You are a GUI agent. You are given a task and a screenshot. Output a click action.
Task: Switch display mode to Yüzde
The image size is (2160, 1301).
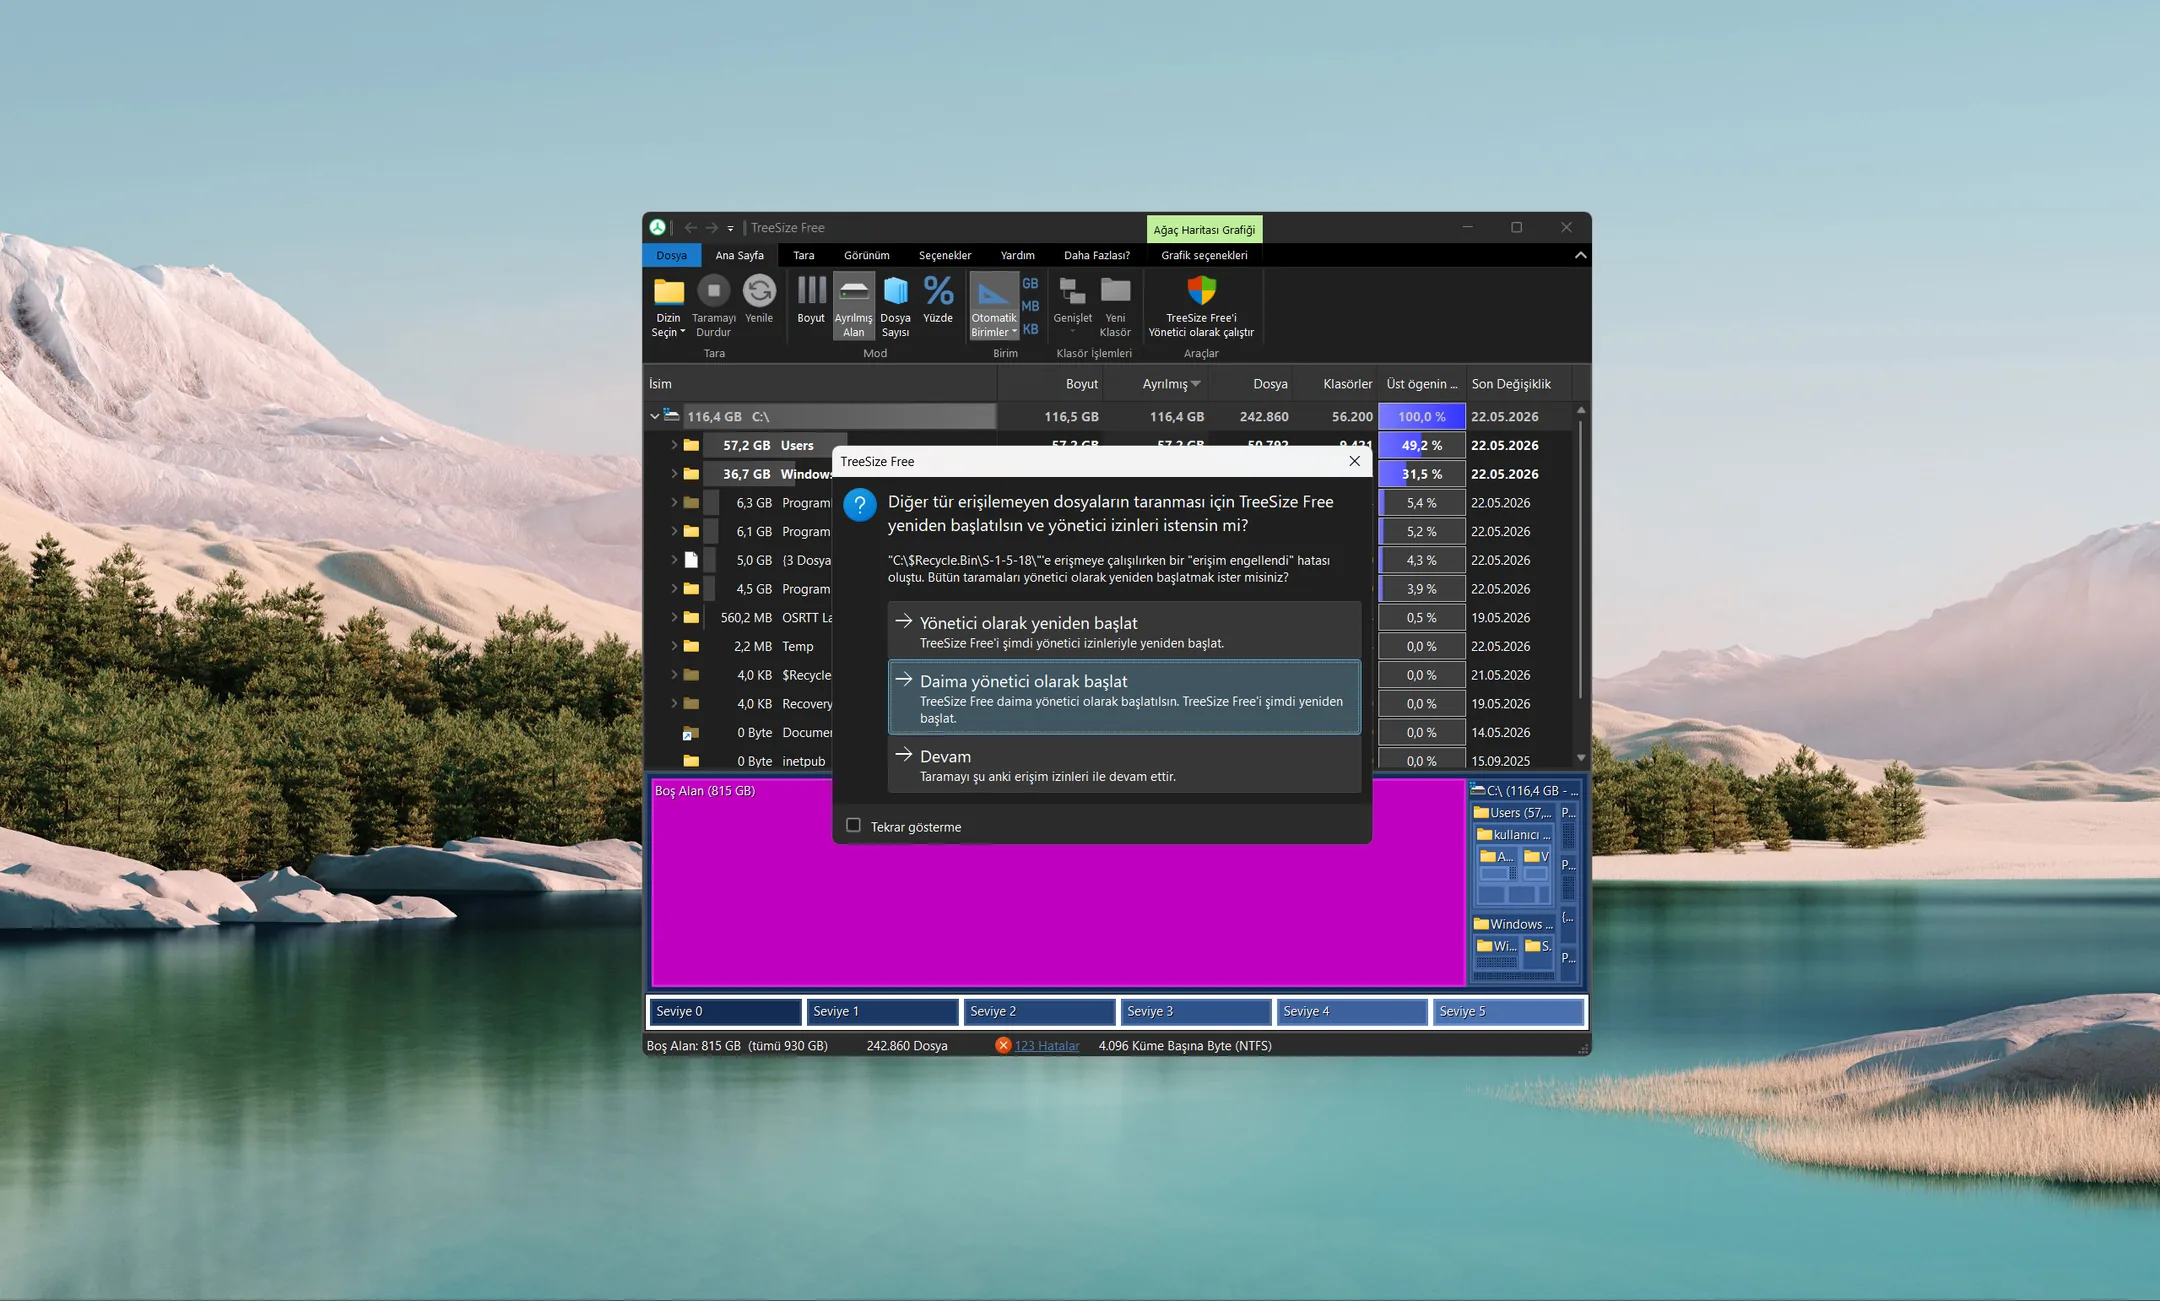(x=938, y=300)
